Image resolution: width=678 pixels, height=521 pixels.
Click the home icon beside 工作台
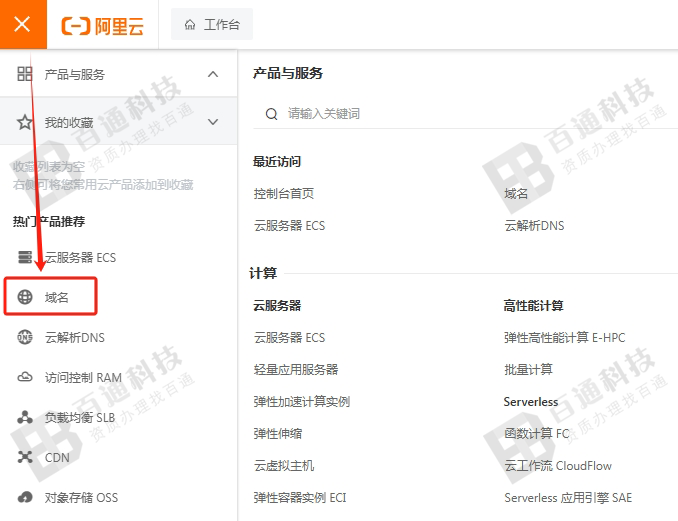tap(190, 25)
